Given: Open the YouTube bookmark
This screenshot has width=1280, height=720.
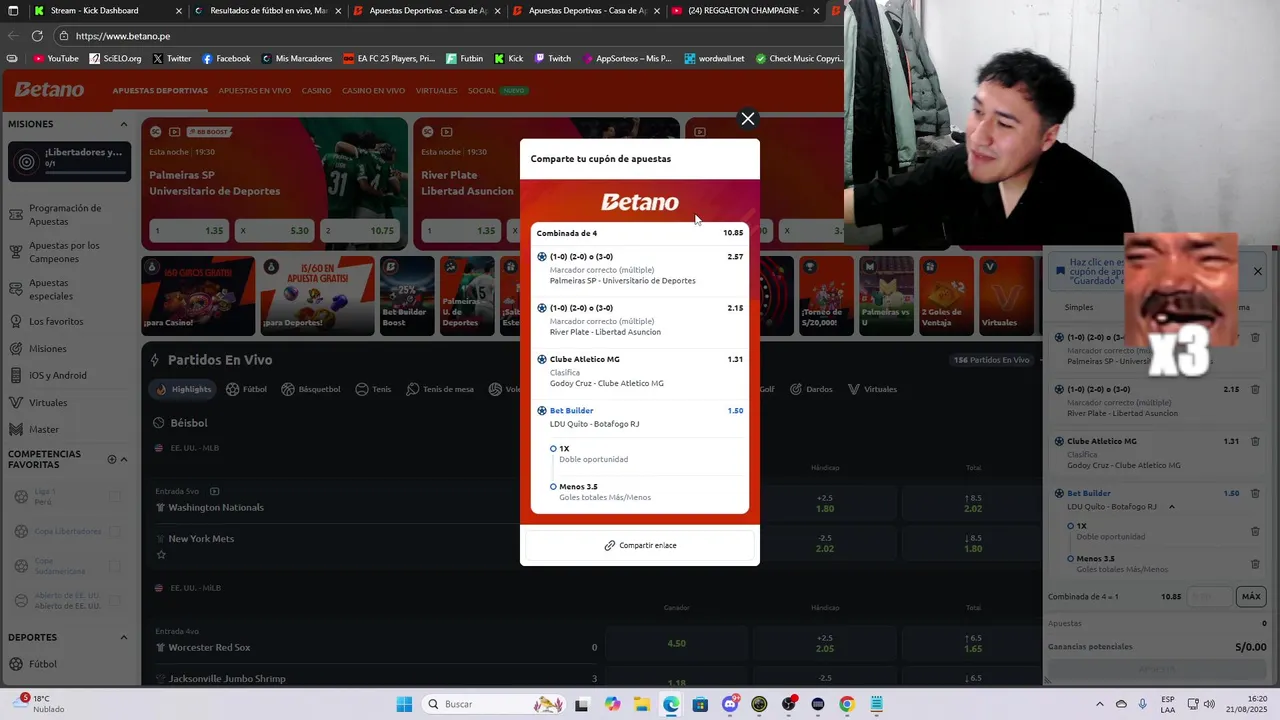Looking at the screenshot, I should point(56,58).
